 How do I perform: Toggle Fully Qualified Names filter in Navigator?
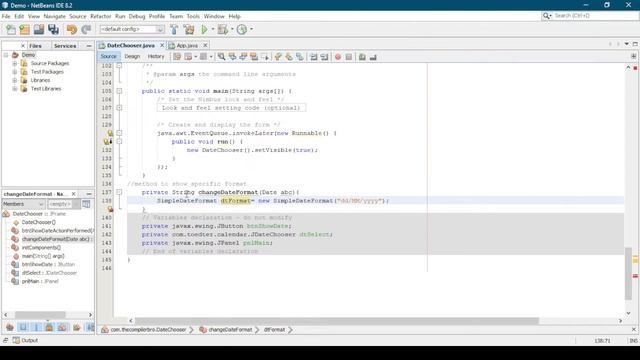(x=76, y=327)
